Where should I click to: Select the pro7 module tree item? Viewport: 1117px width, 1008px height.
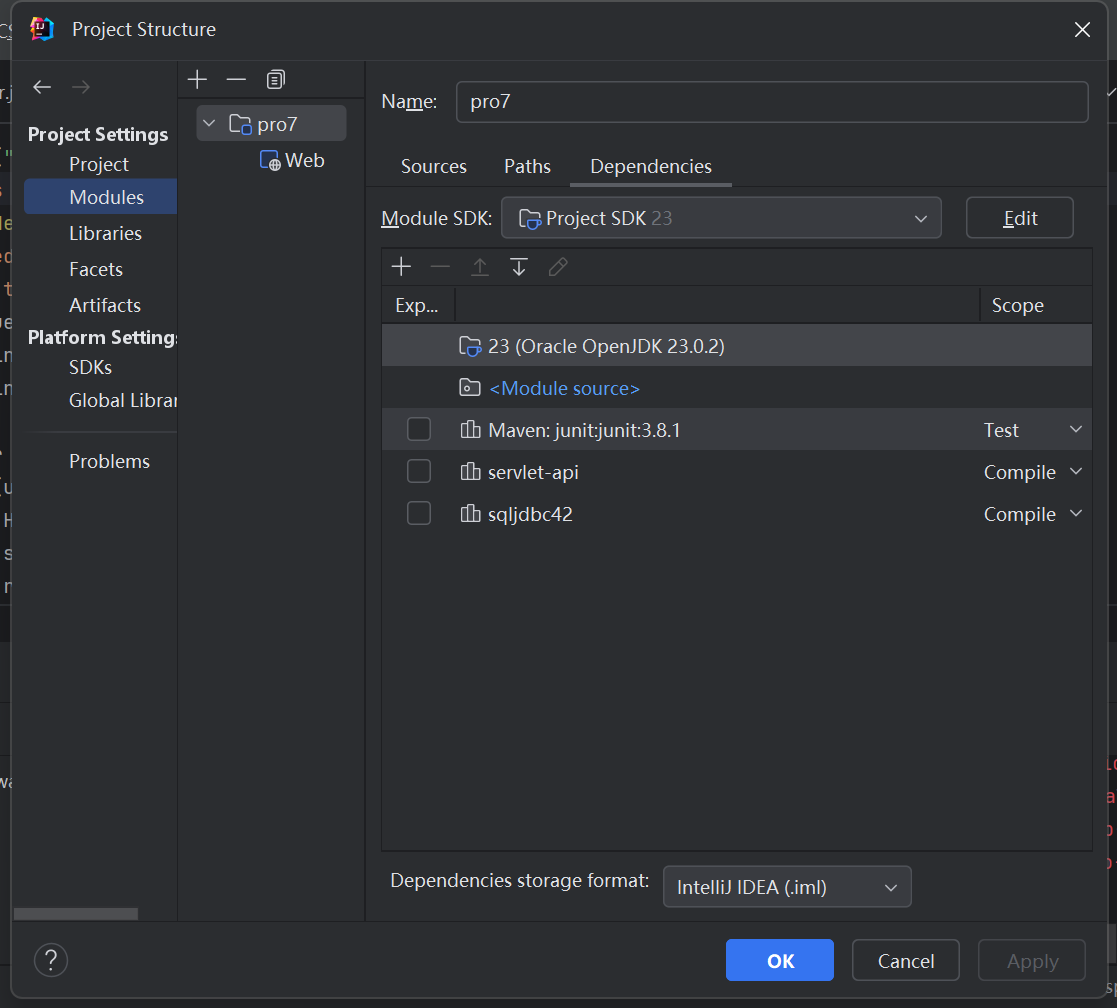point(271,124)
